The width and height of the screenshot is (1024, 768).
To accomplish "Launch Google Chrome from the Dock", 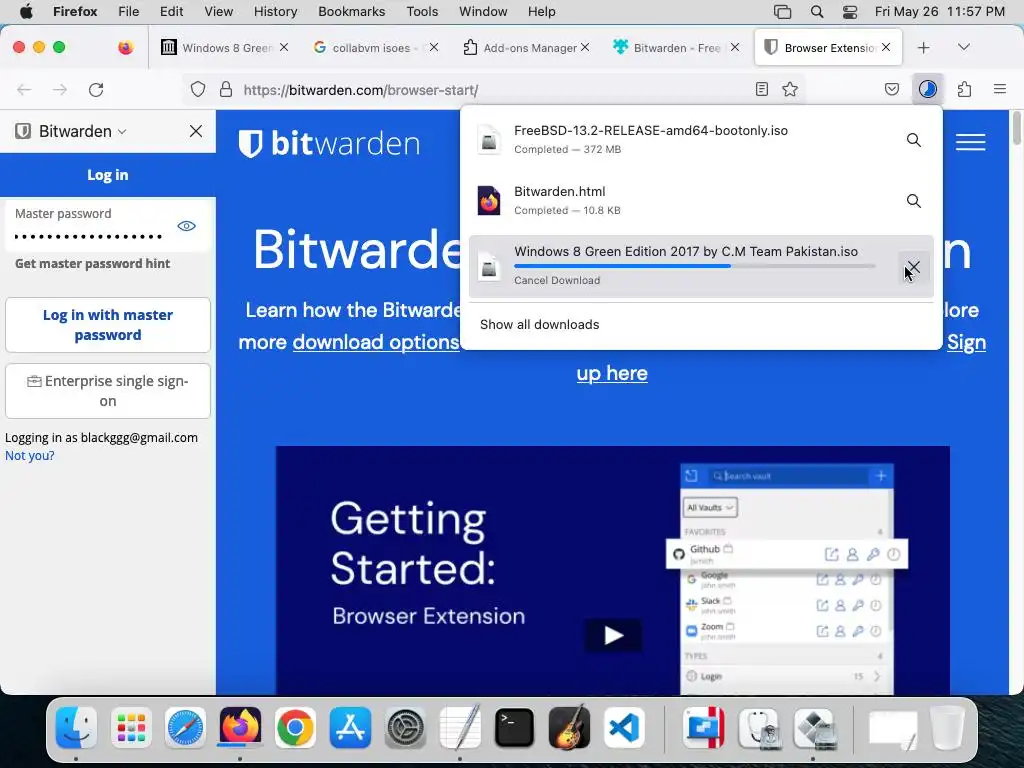I will coord(295,728).
